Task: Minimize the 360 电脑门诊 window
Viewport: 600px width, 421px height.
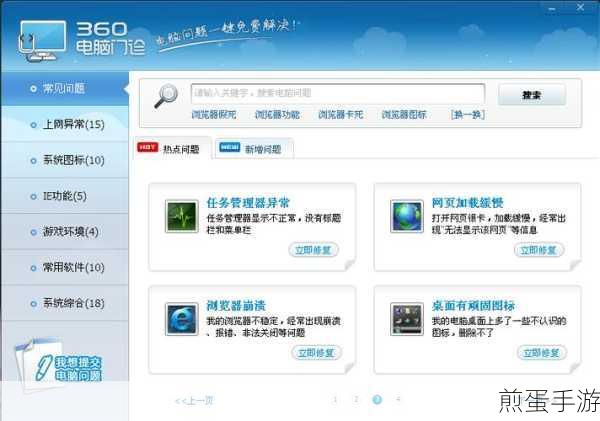Action: (553, 8)
